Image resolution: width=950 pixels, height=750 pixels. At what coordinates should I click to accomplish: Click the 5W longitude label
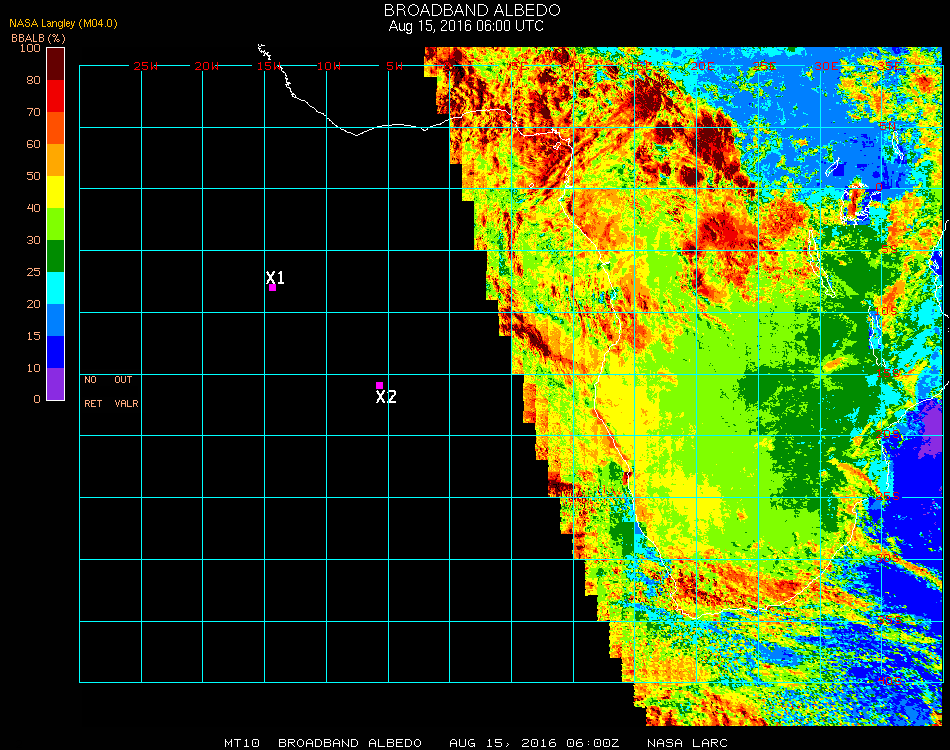[393, 66]
